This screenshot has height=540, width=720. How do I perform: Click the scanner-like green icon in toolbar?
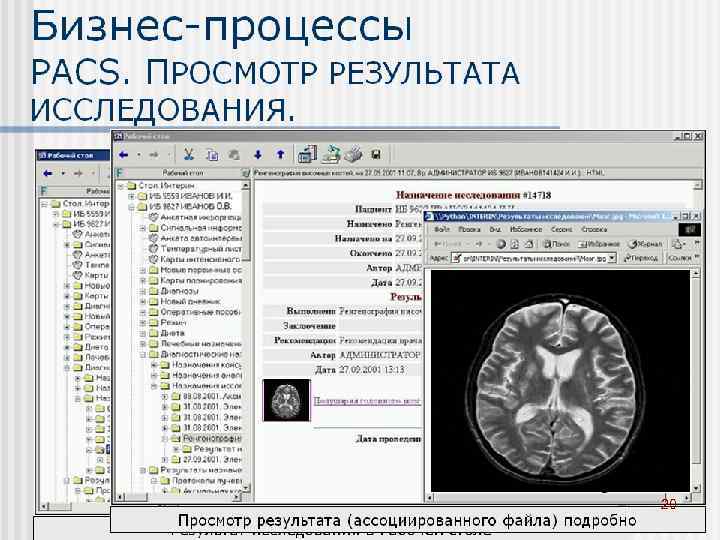click(x=331, y=154)
